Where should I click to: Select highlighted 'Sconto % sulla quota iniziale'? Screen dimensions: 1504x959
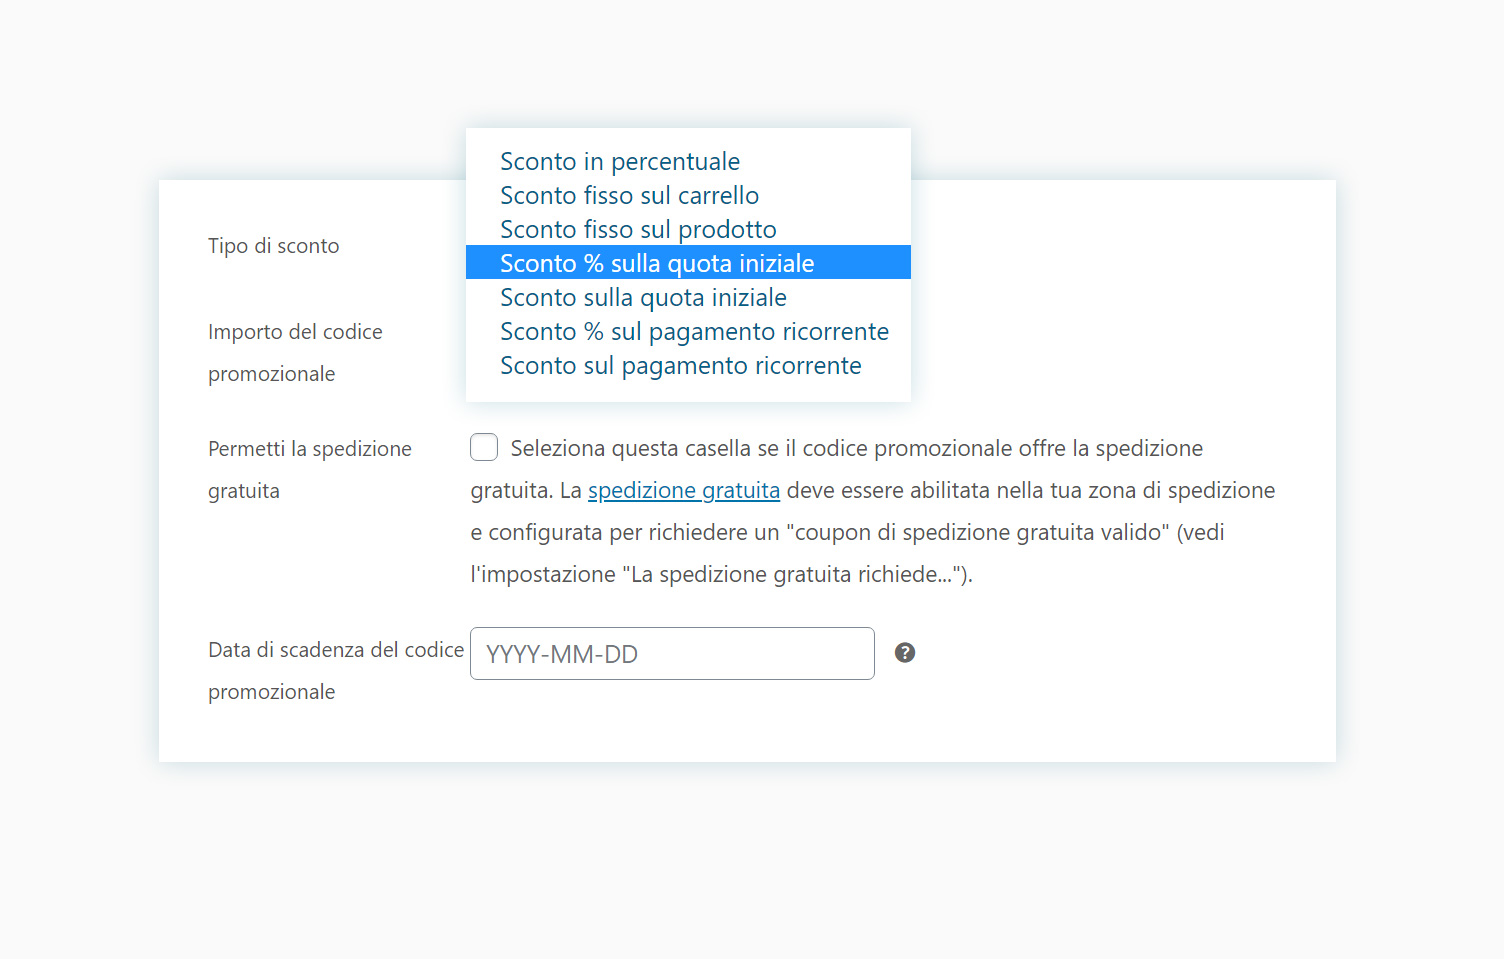(688, 263)
